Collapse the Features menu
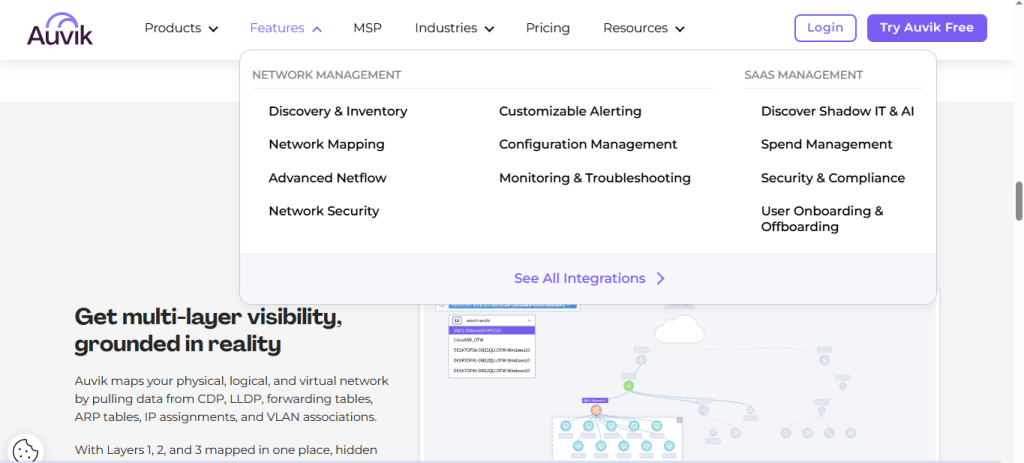The height and width of the screenshot is (463, 1024). click(285, 28)
